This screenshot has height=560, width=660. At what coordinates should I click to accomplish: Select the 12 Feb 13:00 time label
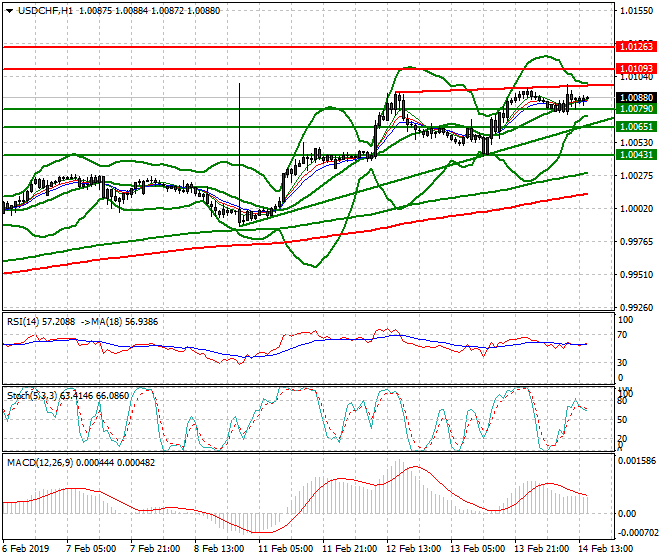413,549
